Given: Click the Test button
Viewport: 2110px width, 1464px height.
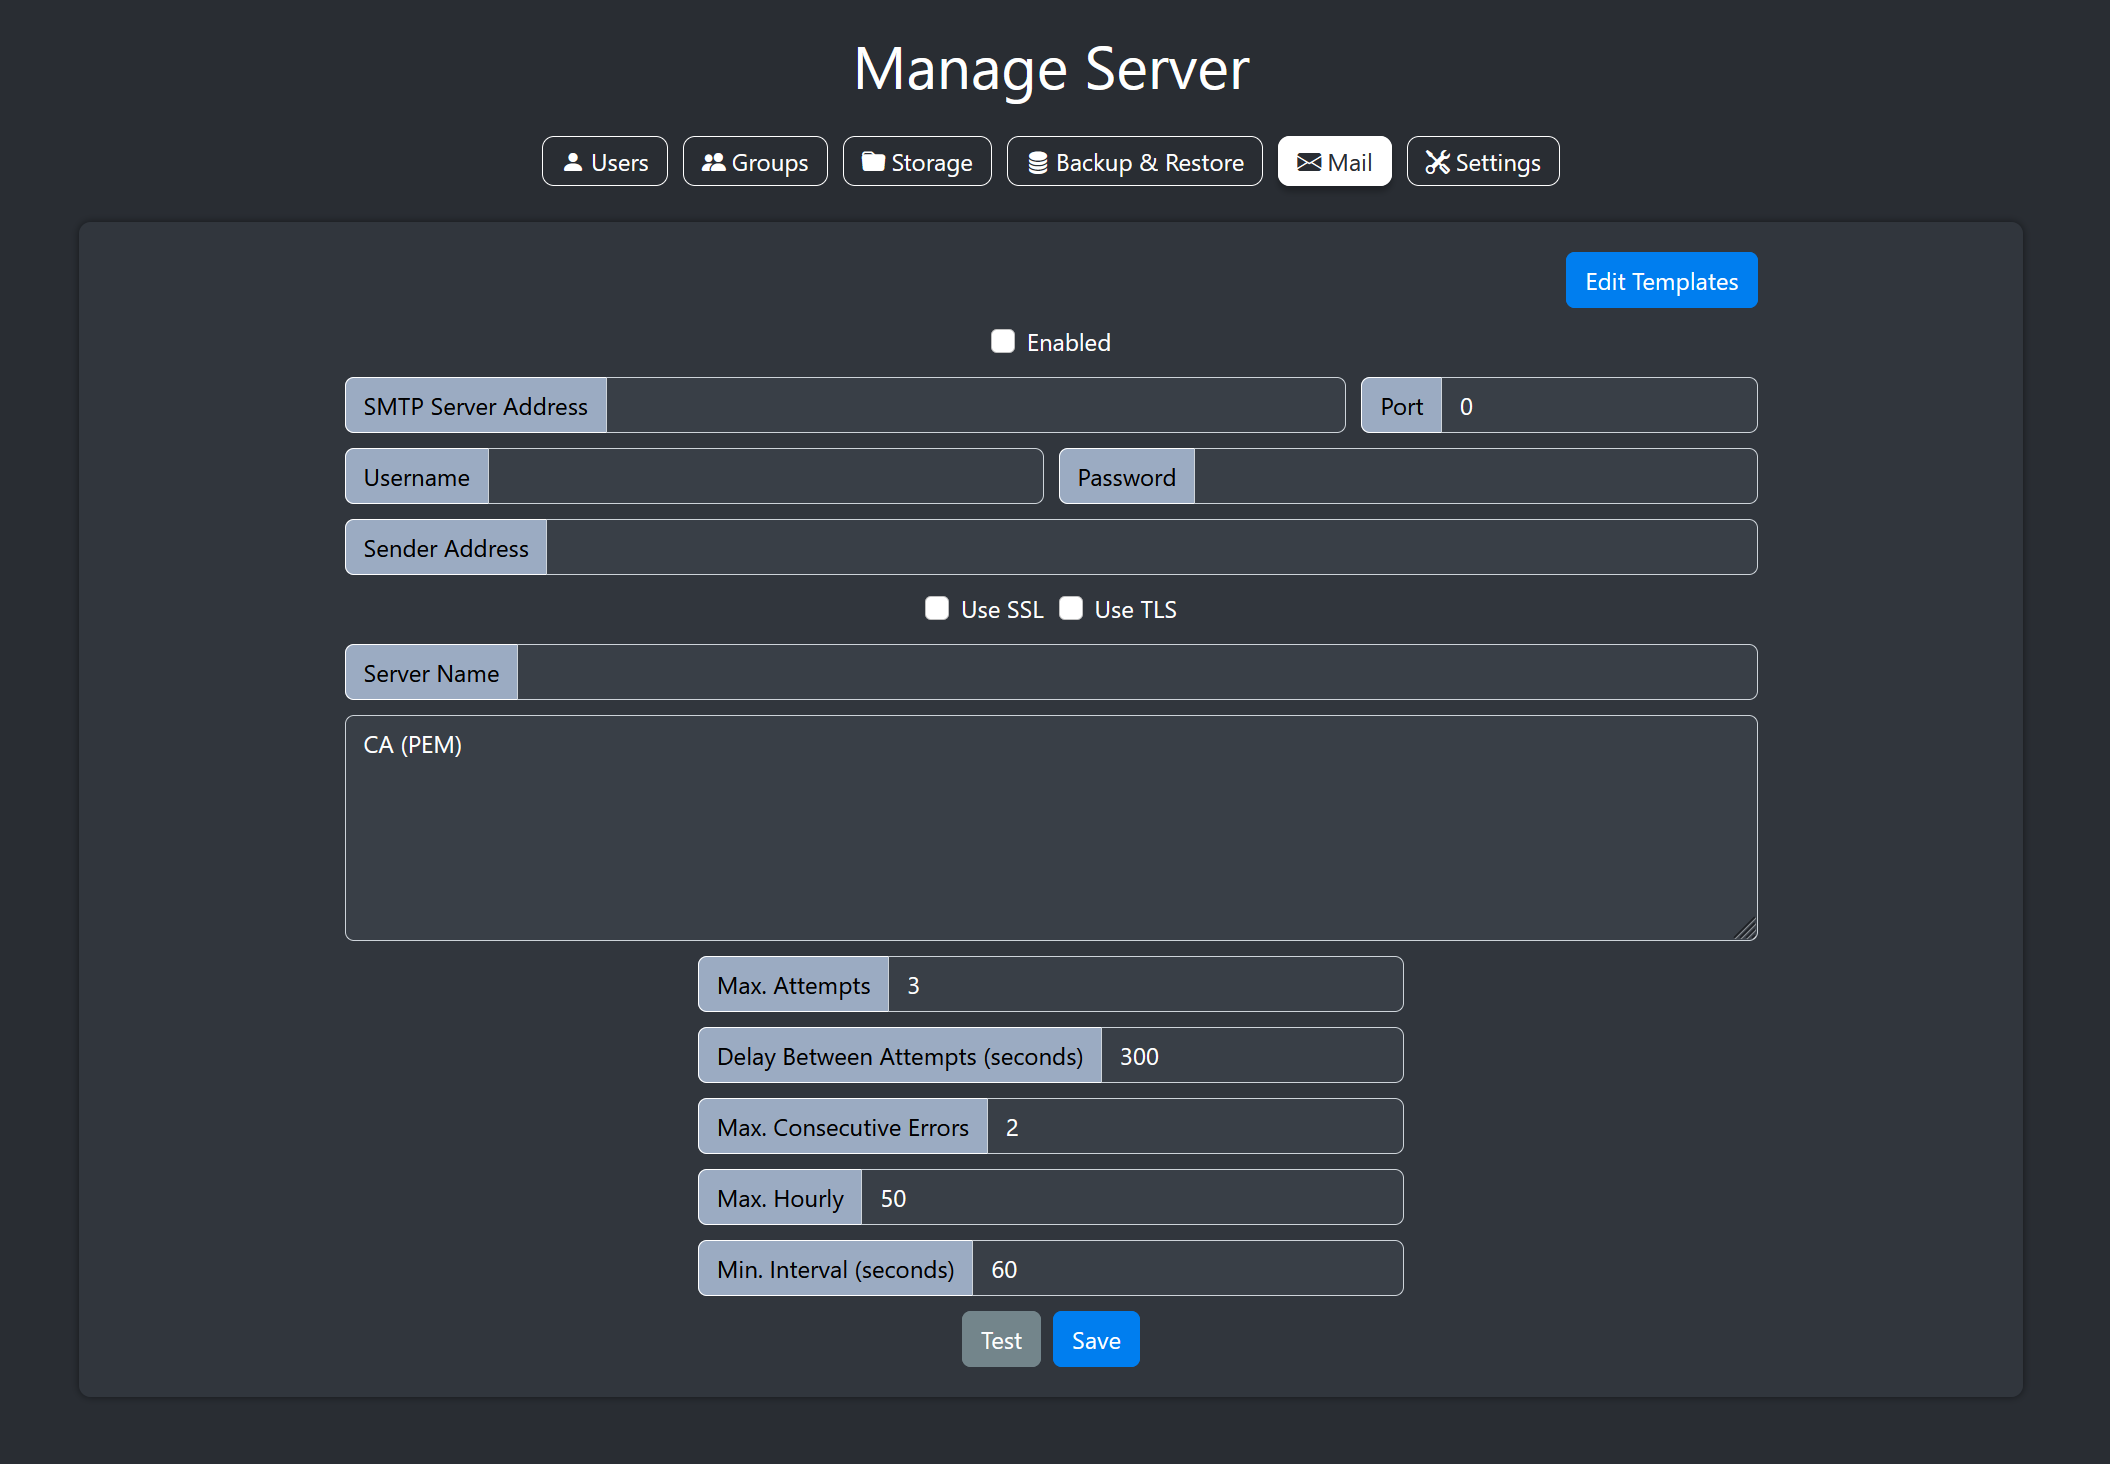Looking at the screenshot, I should (1001, 1340).
